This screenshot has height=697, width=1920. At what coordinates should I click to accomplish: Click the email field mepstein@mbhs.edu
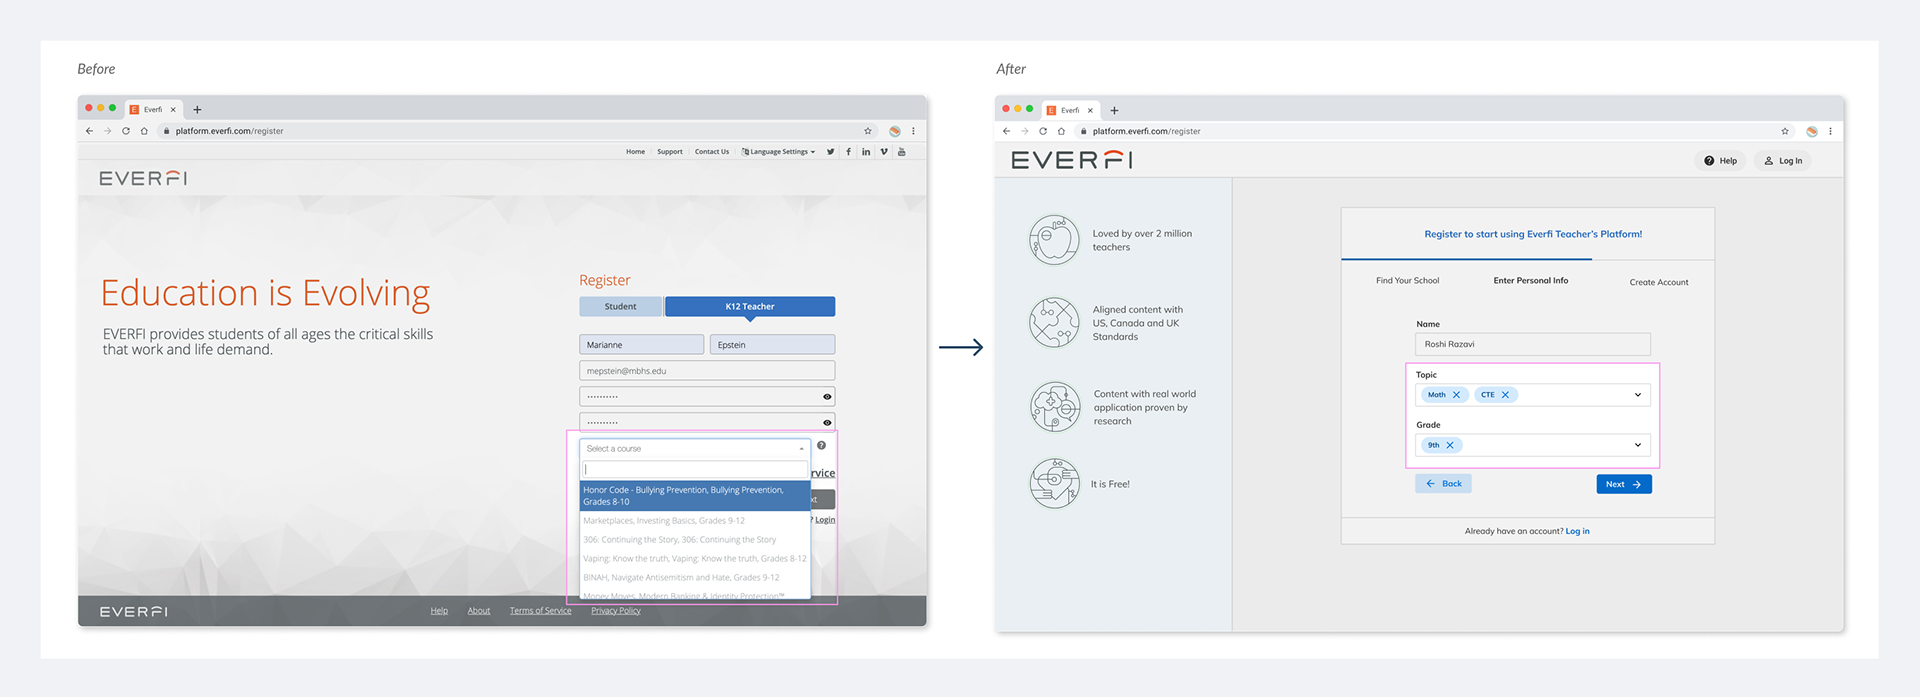coord(707,371)
